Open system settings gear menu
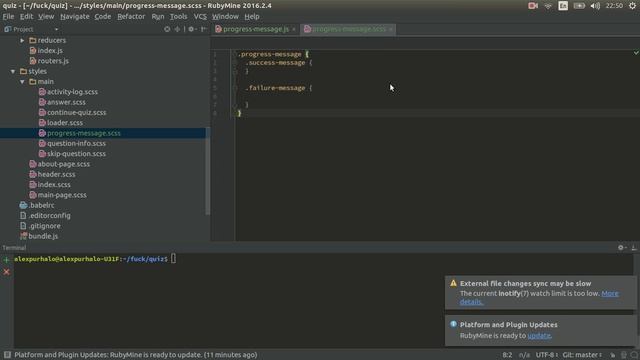The height and width of the screenshot is (360, 640). [633, 6]
